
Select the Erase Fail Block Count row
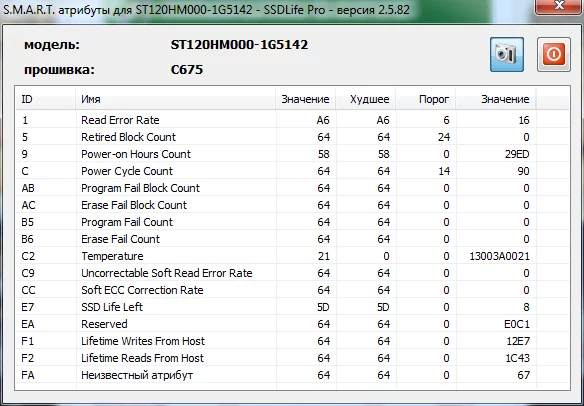pos(292,205)
